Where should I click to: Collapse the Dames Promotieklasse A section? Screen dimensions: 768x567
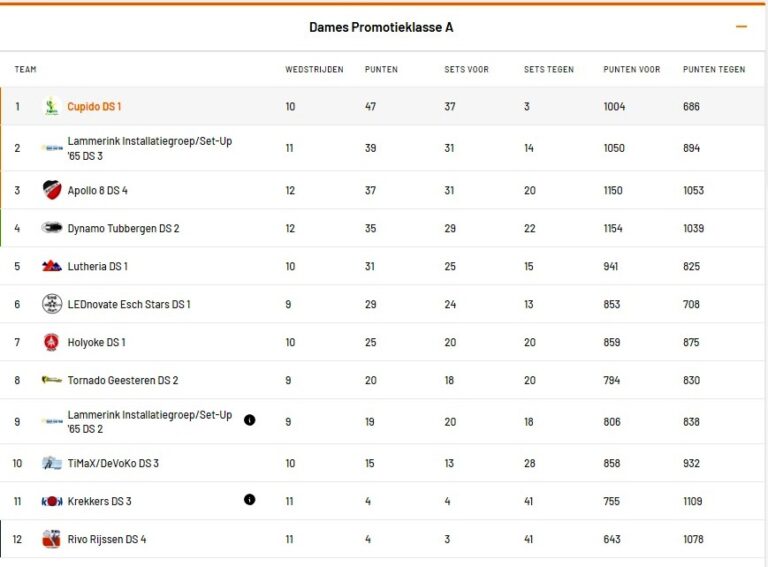coord(741,27)
